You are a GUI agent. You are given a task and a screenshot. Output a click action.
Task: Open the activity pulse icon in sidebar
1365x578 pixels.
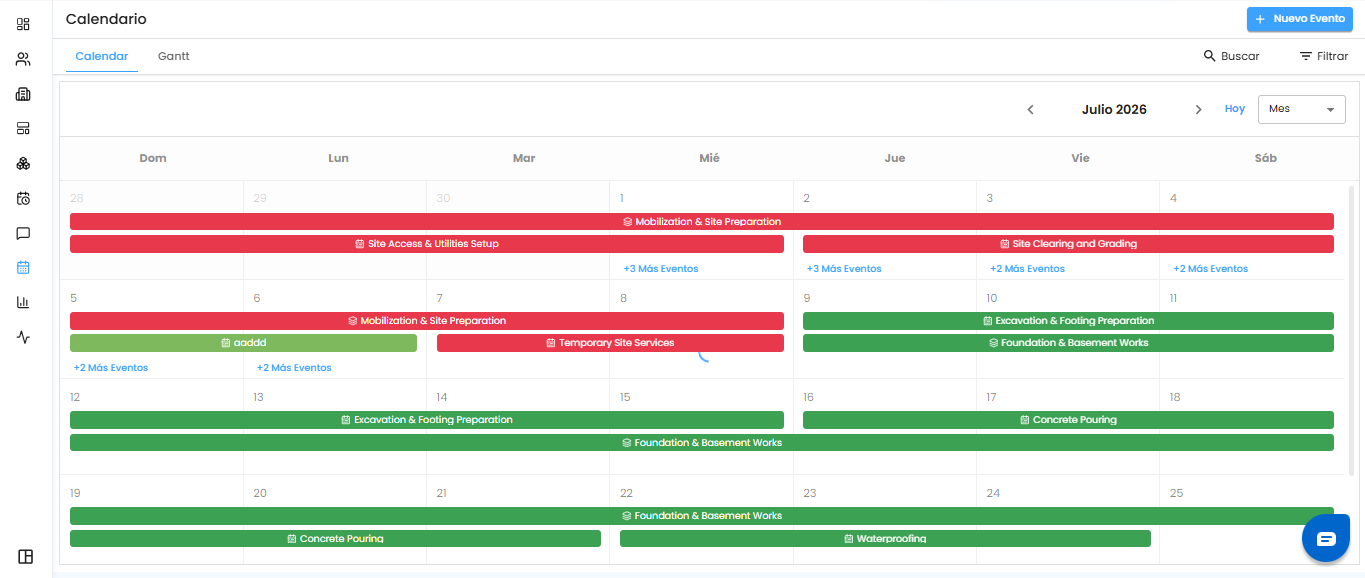[23, 337]
